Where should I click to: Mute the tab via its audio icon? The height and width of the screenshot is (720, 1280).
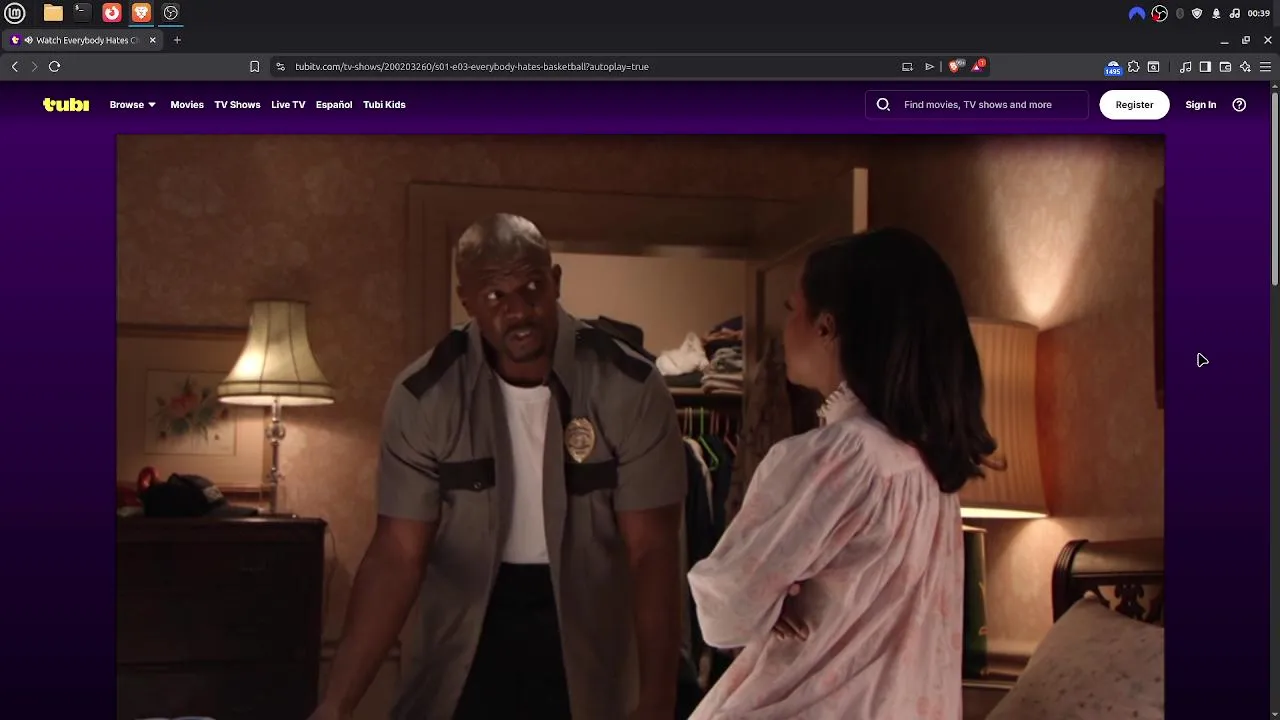[x=28, y=40]
